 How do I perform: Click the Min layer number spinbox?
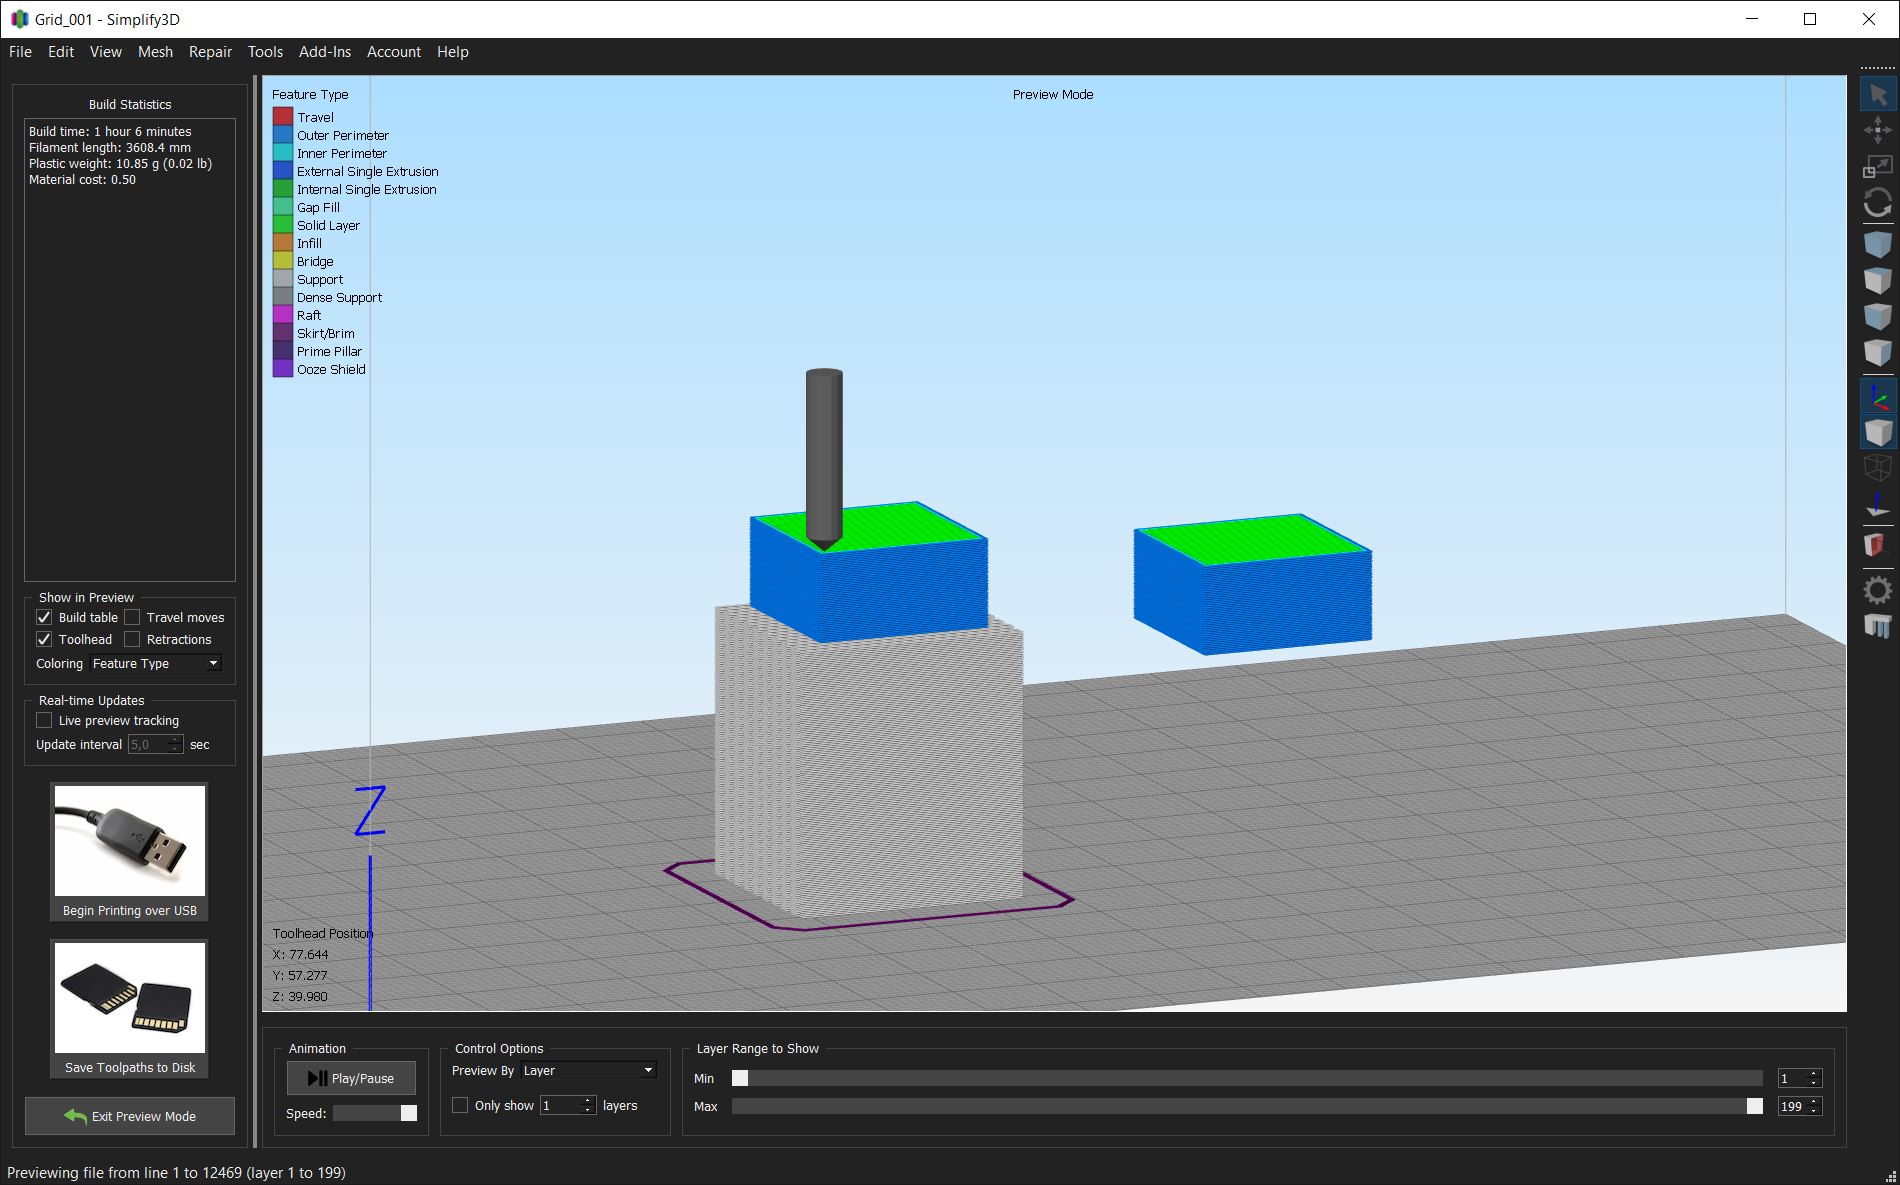coord(1800,1078)
